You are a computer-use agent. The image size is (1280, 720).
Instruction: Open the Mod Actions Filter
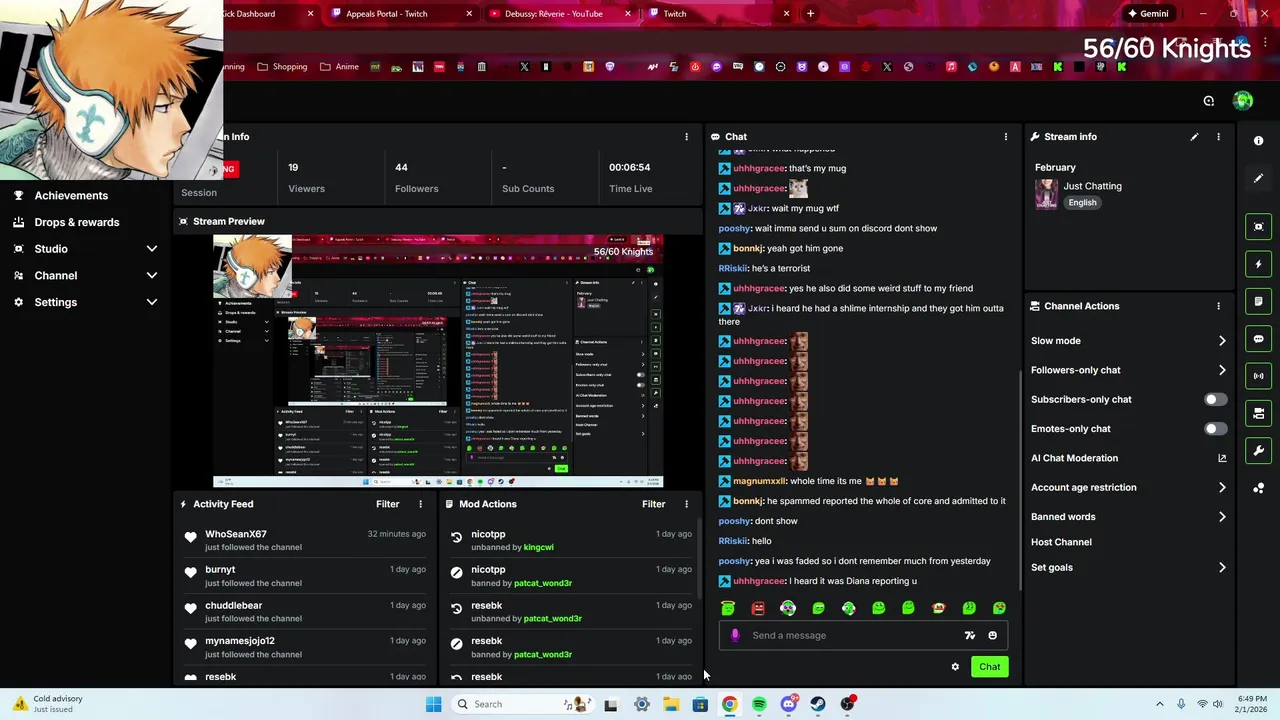pyautogui.click(x=653, y=504)
